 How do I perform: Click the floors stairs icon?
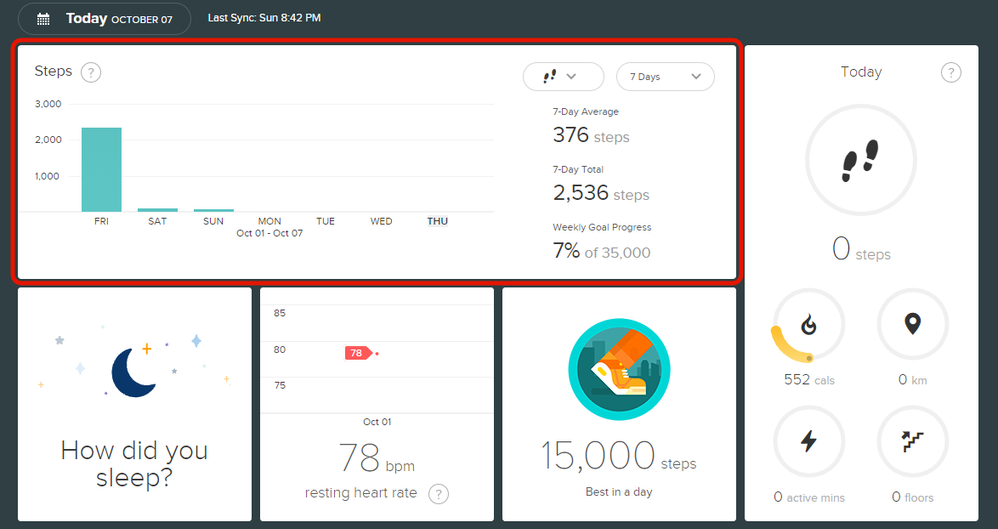[x=912, y=442]
